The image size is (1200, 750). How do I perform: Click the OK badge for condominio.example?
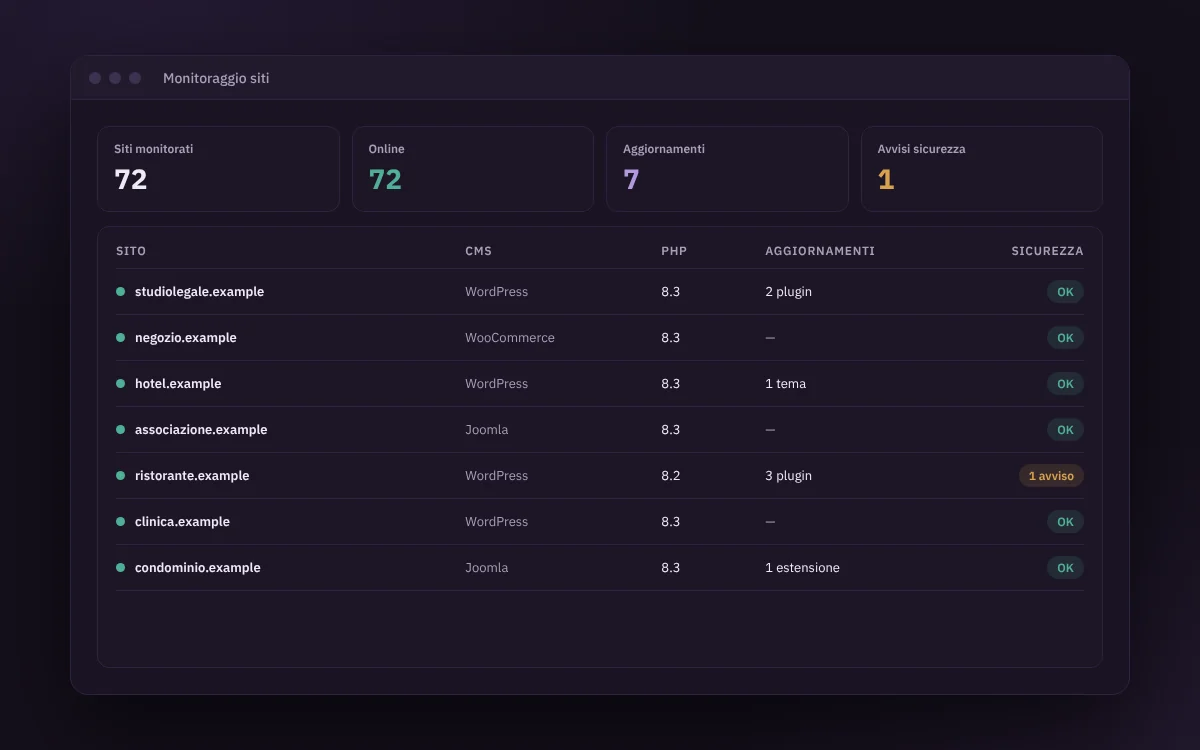click(1065, 568)
